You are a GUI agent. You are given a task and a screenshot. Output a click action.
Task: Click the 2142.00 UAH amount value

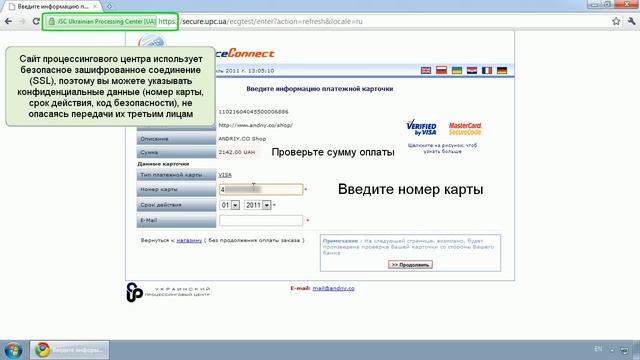237,152
